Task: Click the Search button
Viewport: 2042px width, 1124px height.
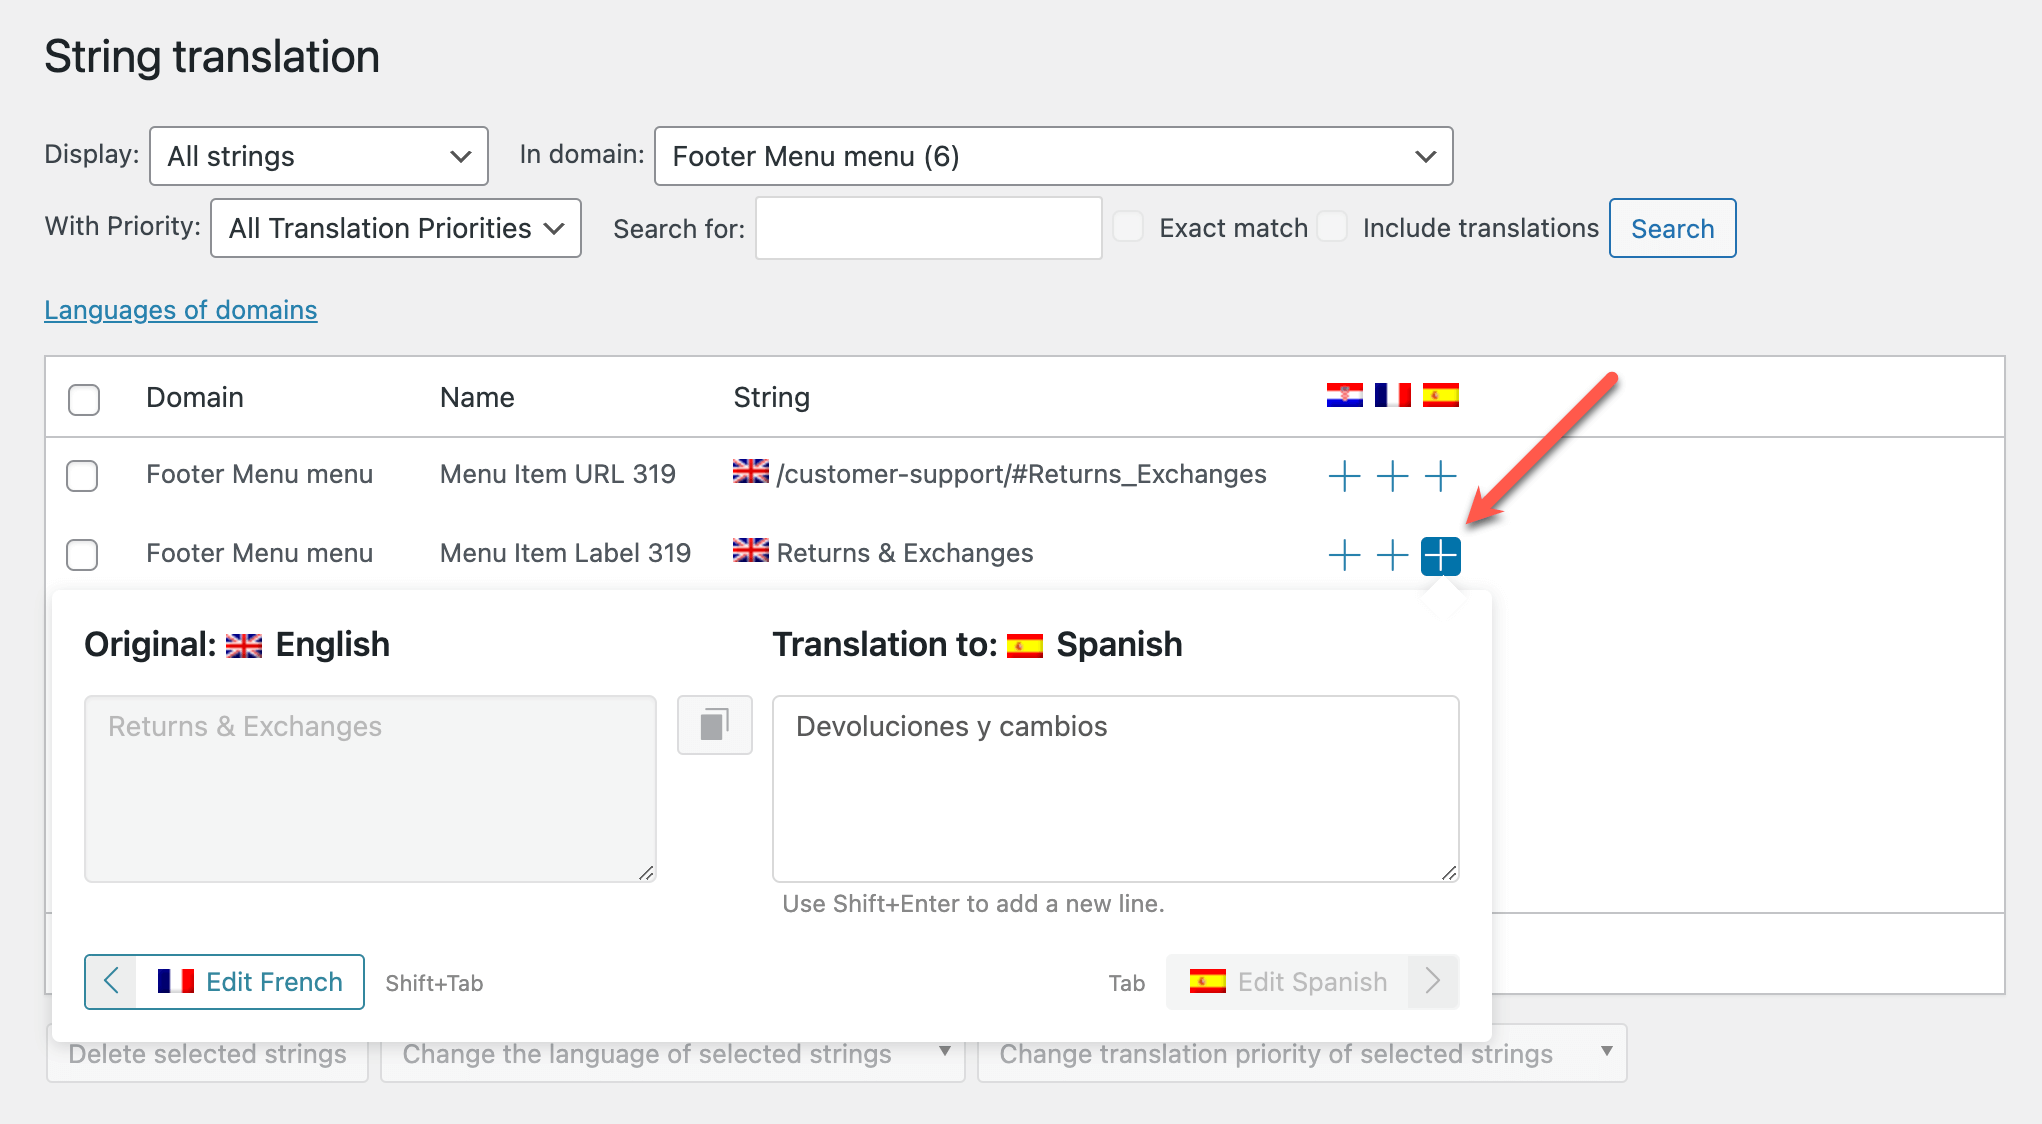Action: click(1671, 228)
